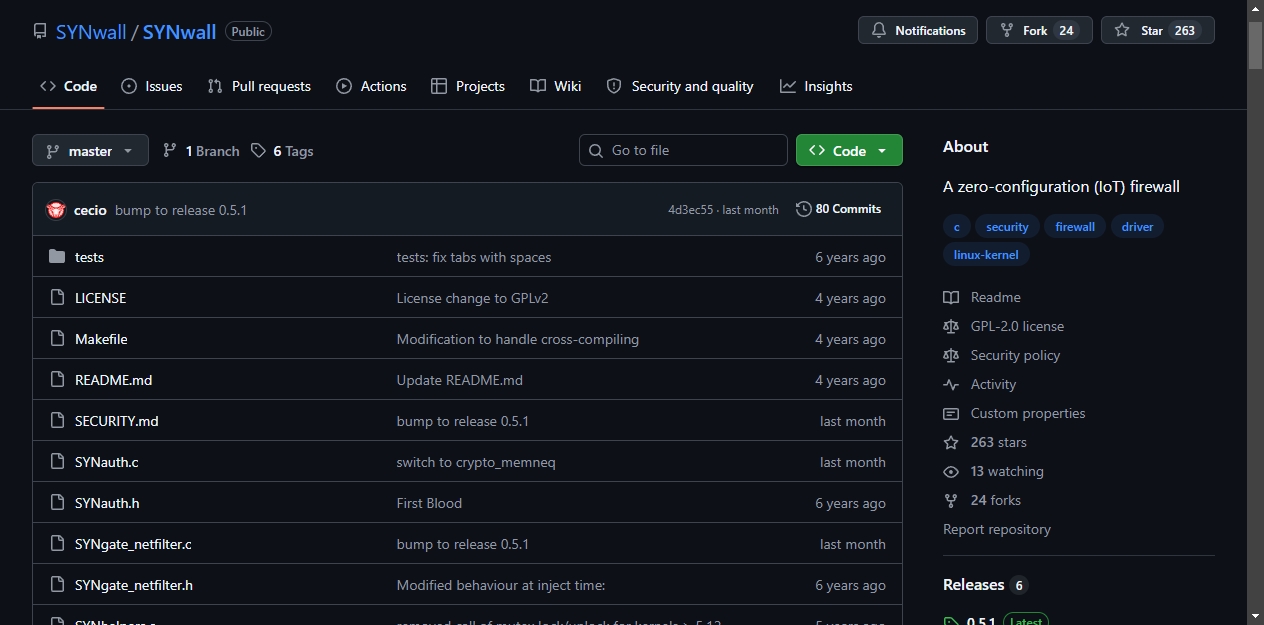Open SYNgate_netfilter.c file

tap(133, 544)
